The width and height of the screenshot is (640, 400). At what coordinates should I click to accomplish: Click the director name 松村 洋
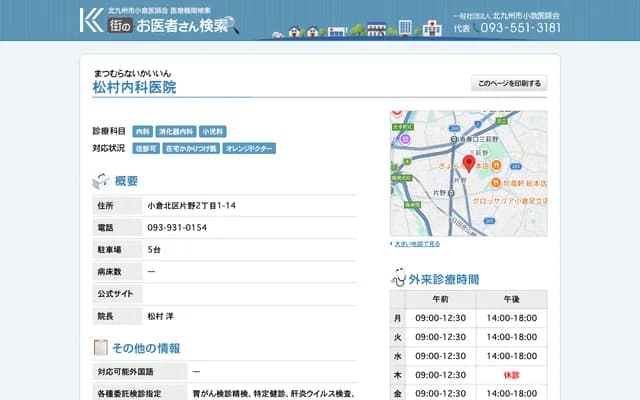point(160,316)
